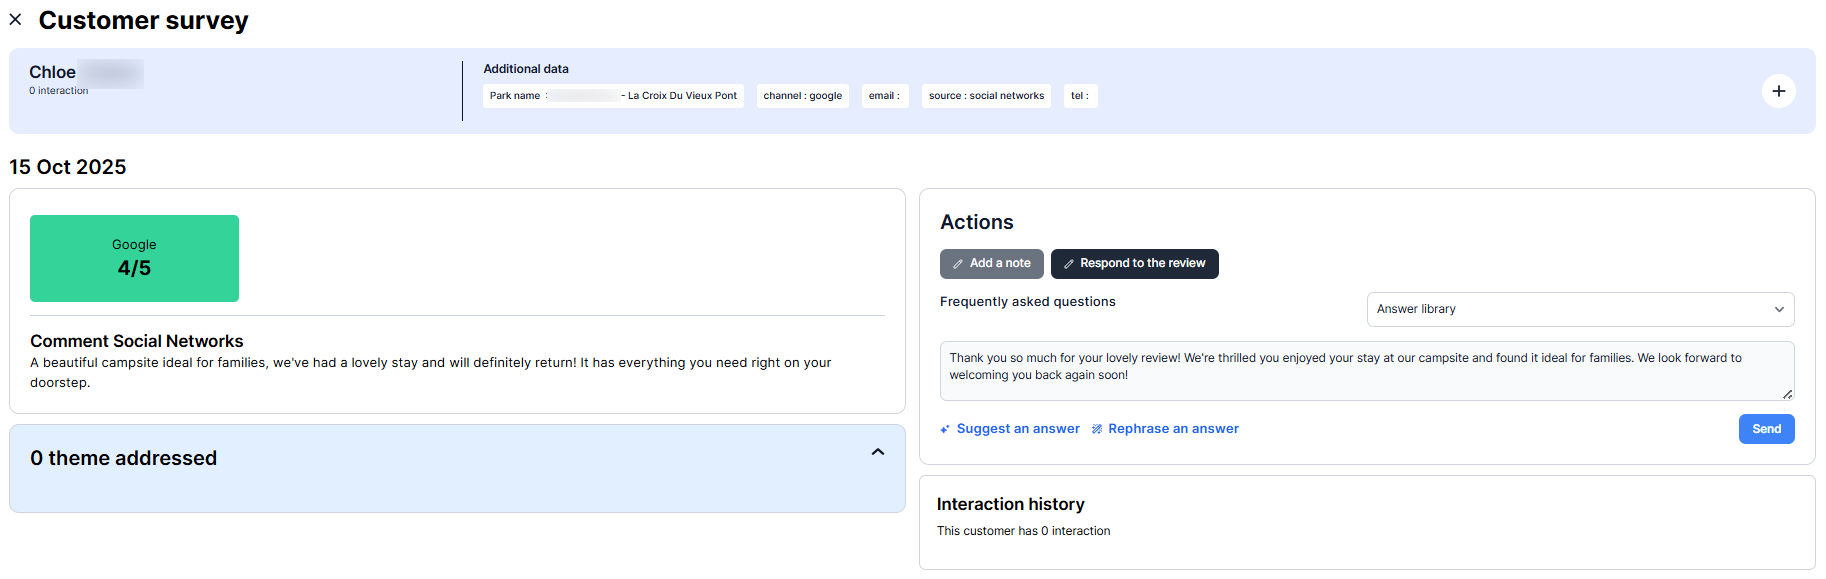Click the source : social networks tag
This screenshot has height=579, width=1826.
coord(985,96)
